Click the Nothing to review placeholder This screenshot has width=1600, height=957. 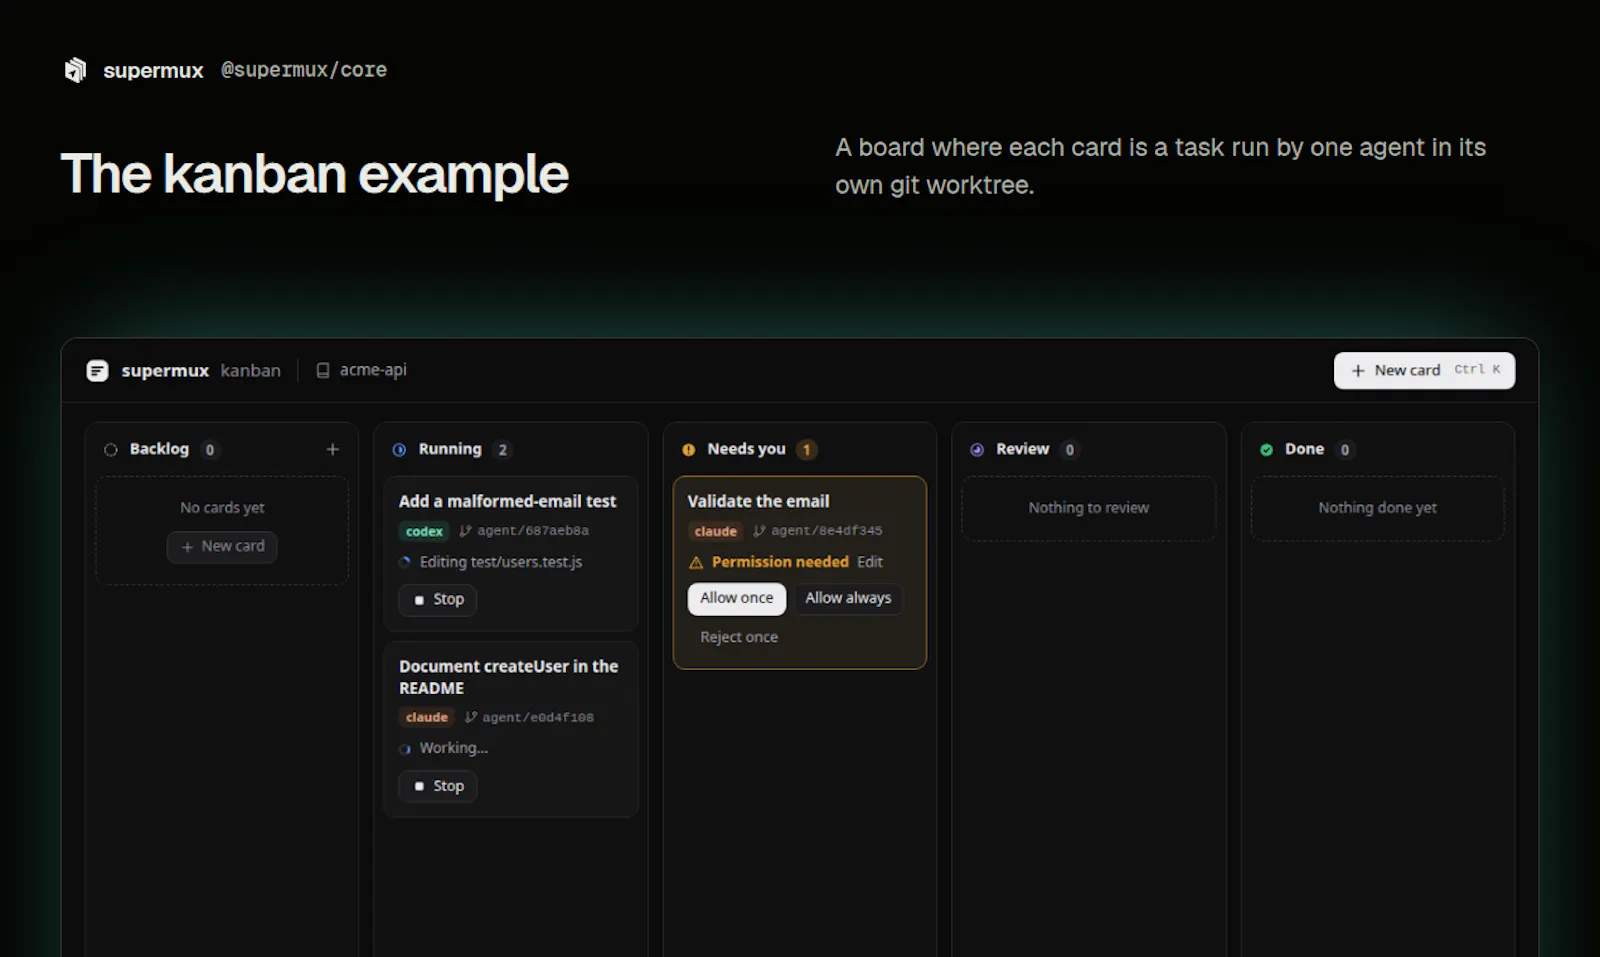(x=1089, y=508)
